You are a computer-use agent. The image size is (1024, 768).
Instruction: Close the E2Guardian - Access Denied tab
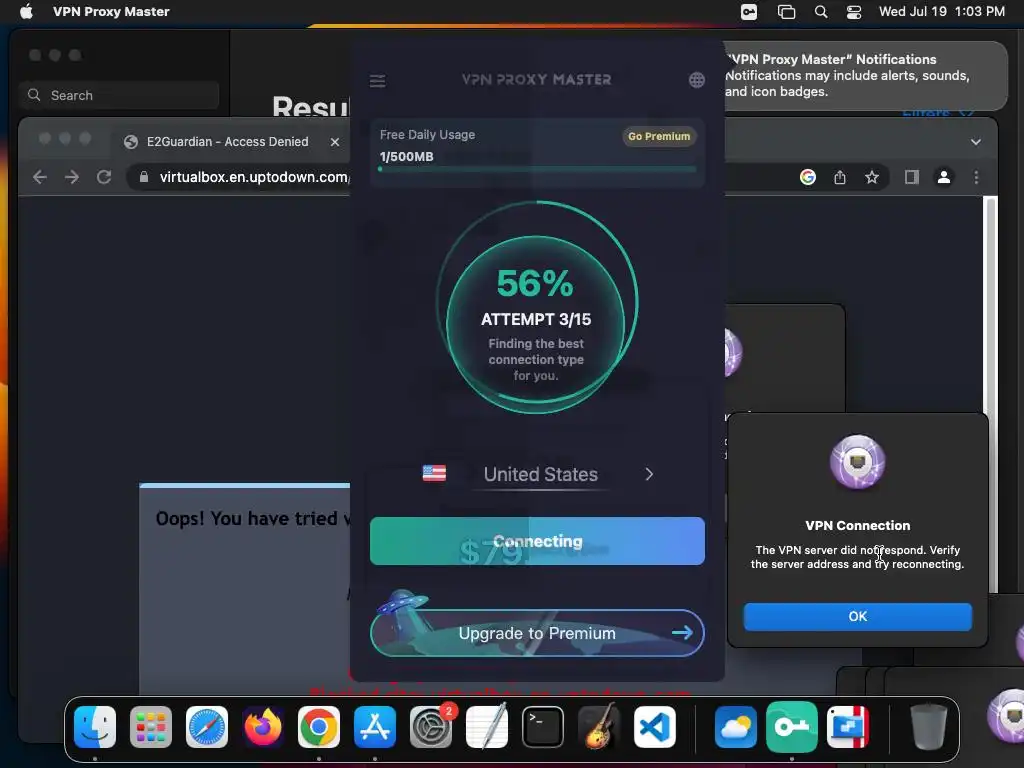point(335,142)
